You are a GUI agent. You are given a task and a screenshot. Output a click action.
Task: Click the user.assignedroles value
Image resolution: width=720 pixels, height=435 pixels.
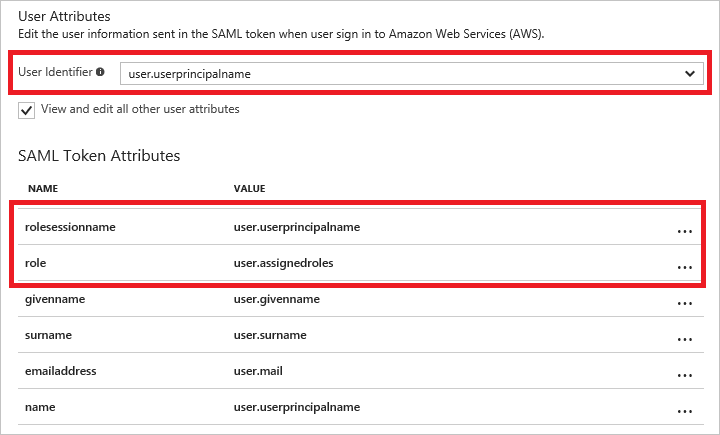[x=283, y=263]
